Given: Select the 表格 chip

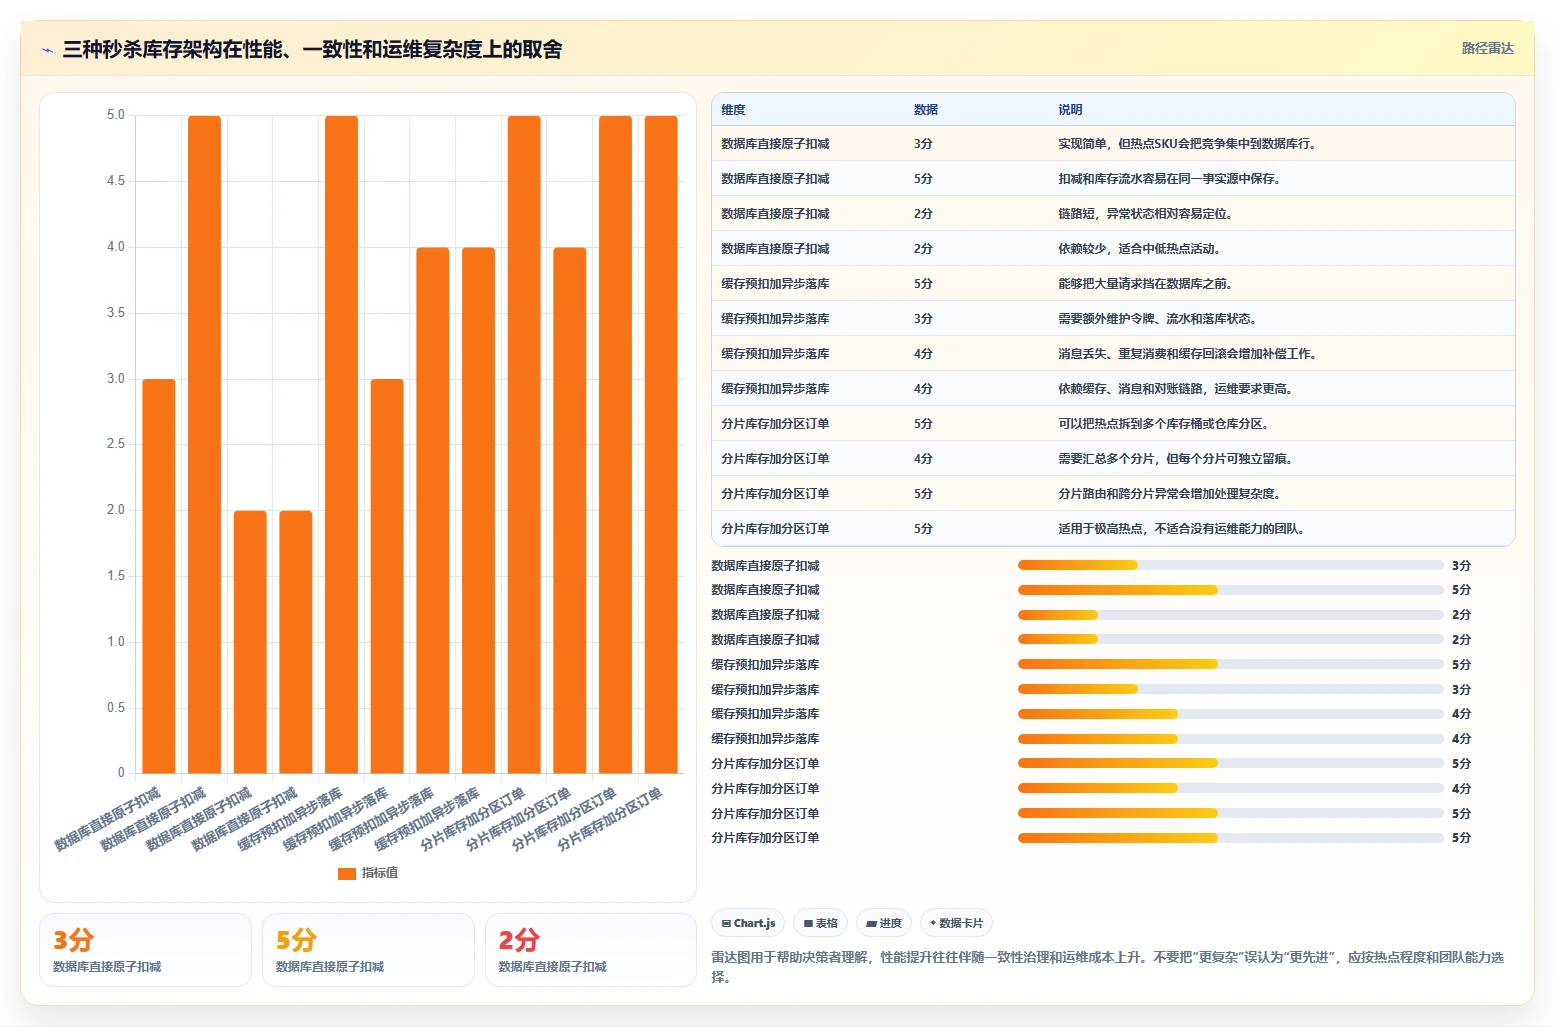Looking at the screenshot, I should click(820, 923).
